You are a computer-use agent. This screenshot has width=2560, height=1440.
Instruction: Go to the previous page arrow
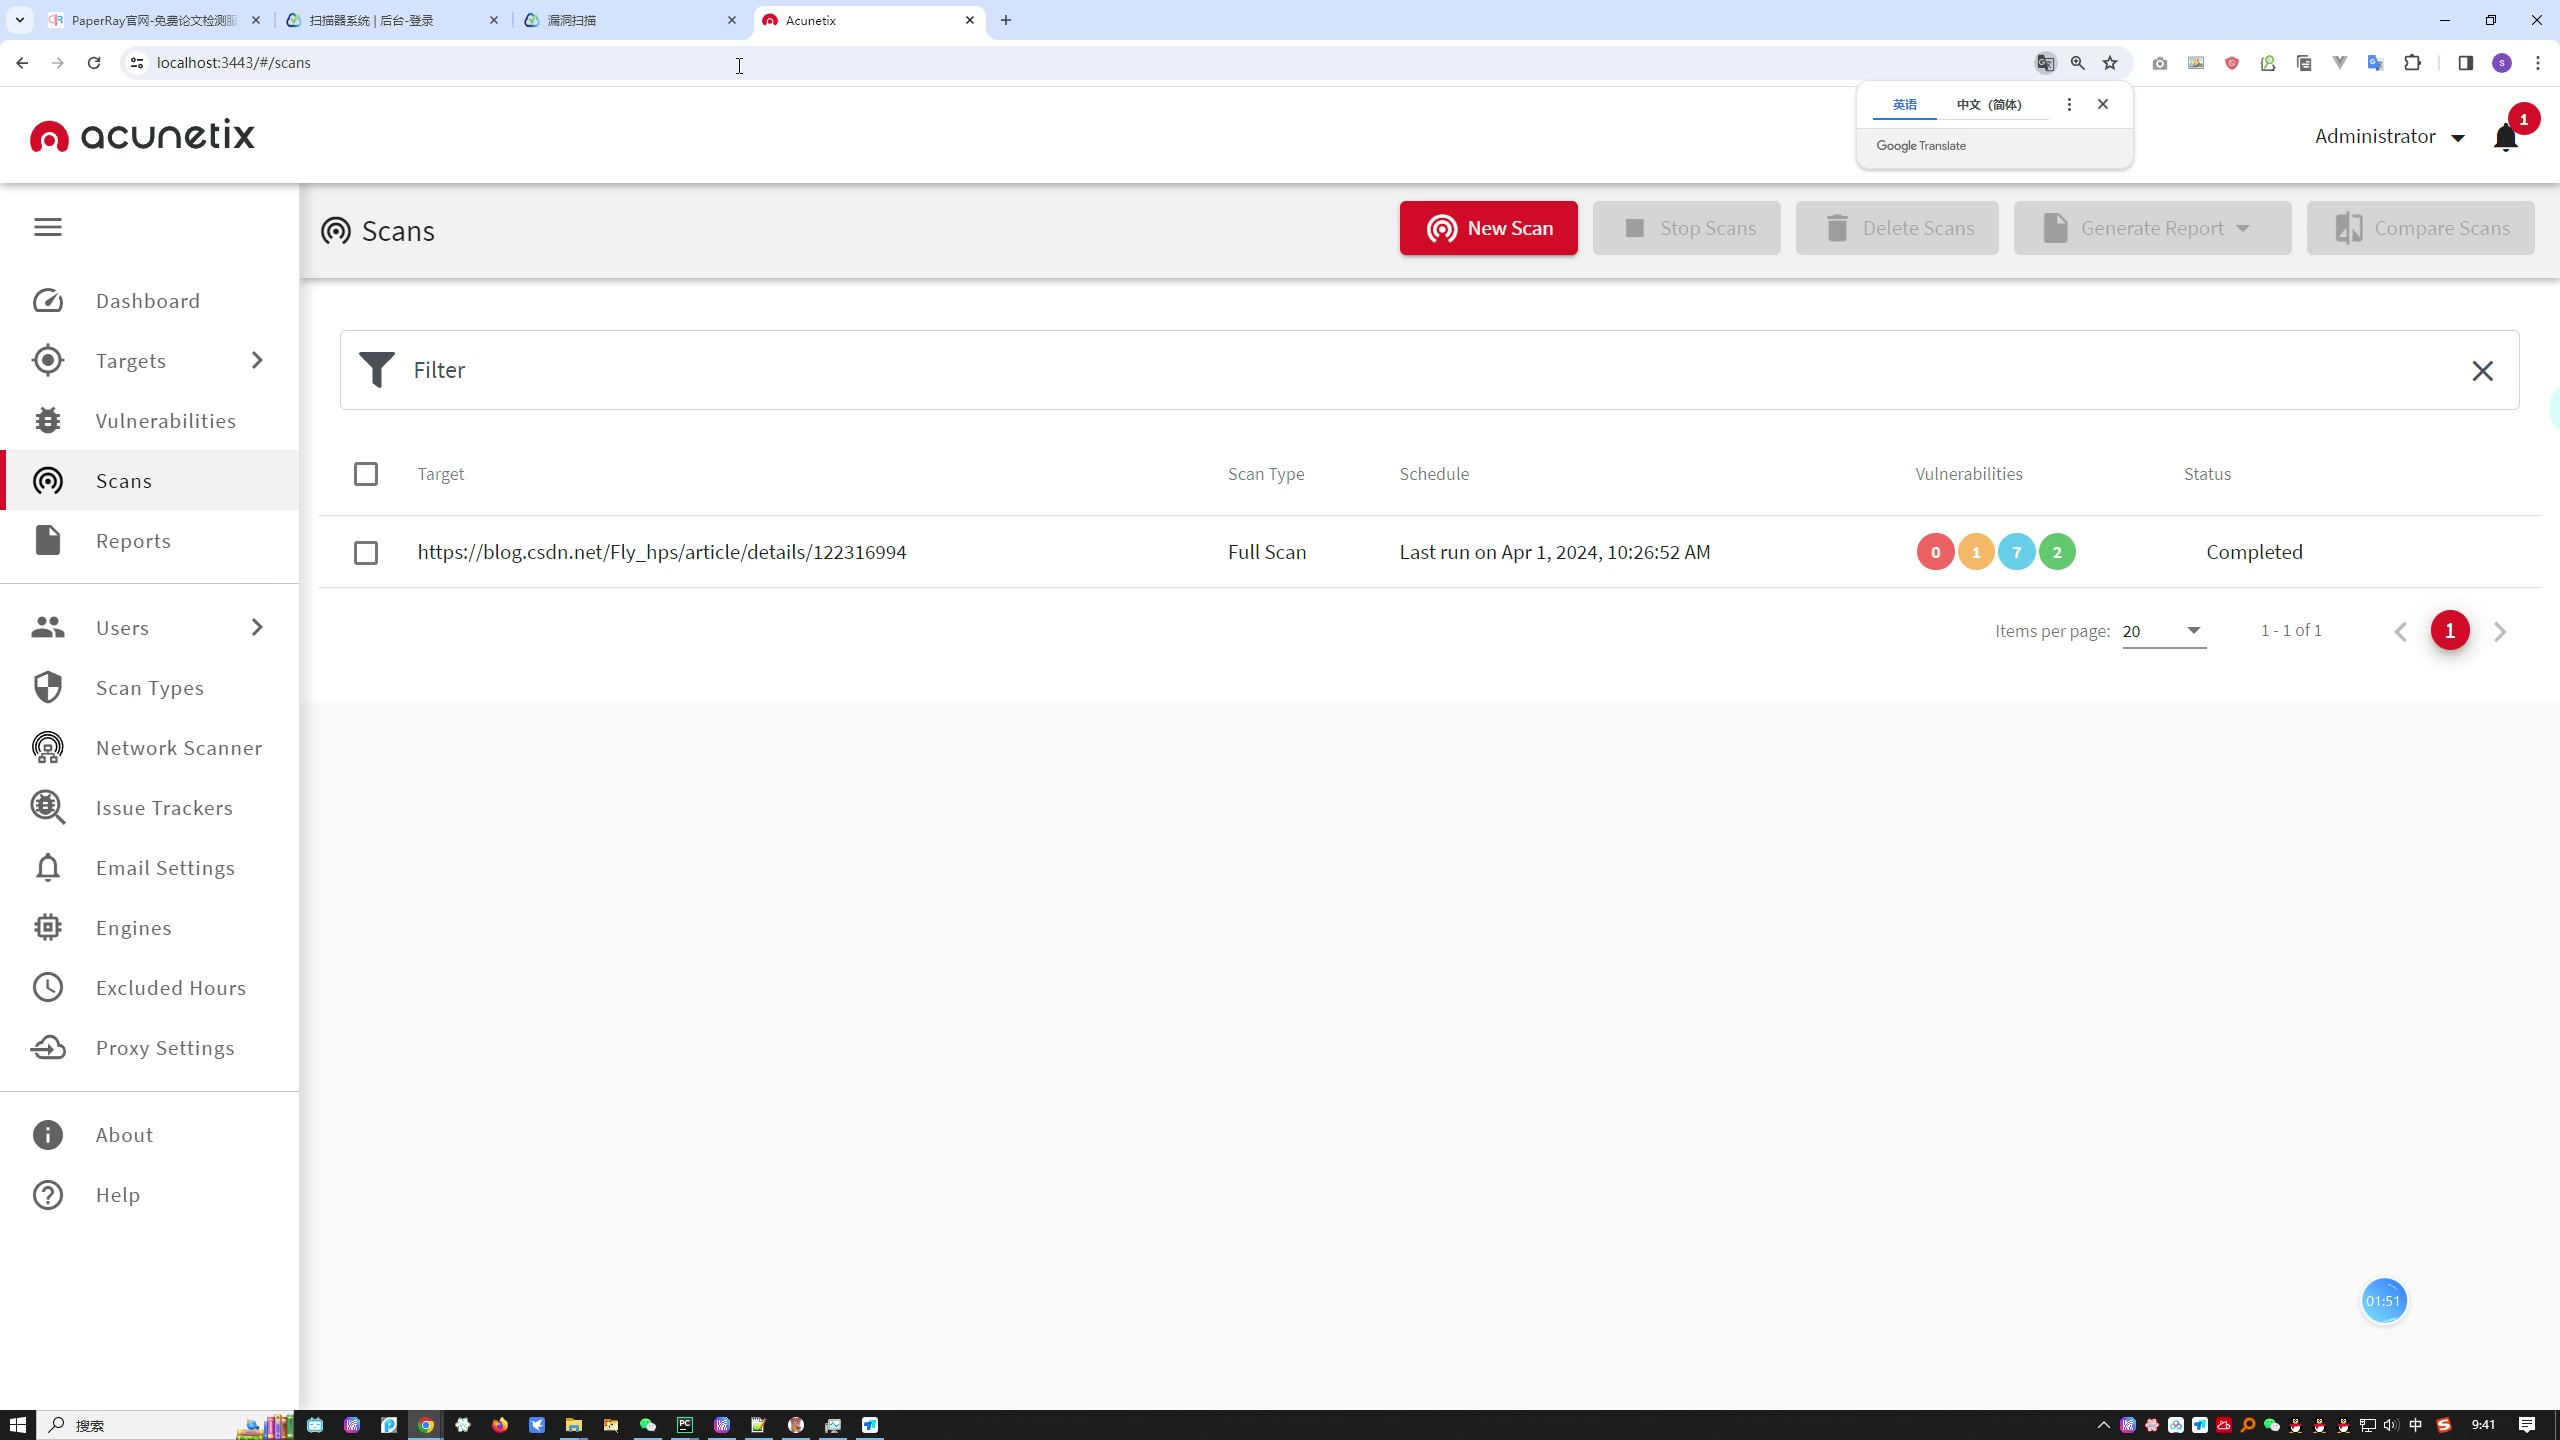[2400, 632]
